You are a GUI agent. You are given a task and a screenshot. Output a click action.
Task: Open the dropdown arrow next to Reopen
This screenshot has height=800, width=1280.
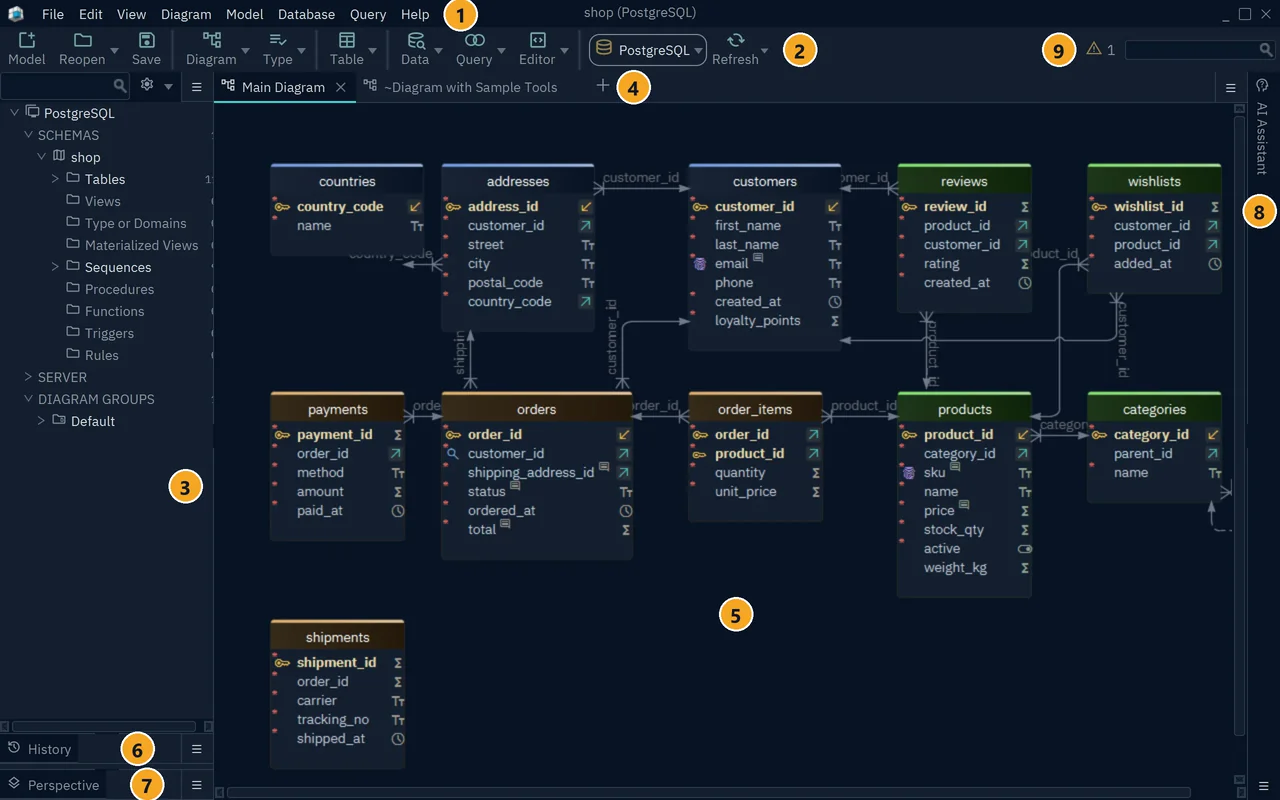coord(114,50)
